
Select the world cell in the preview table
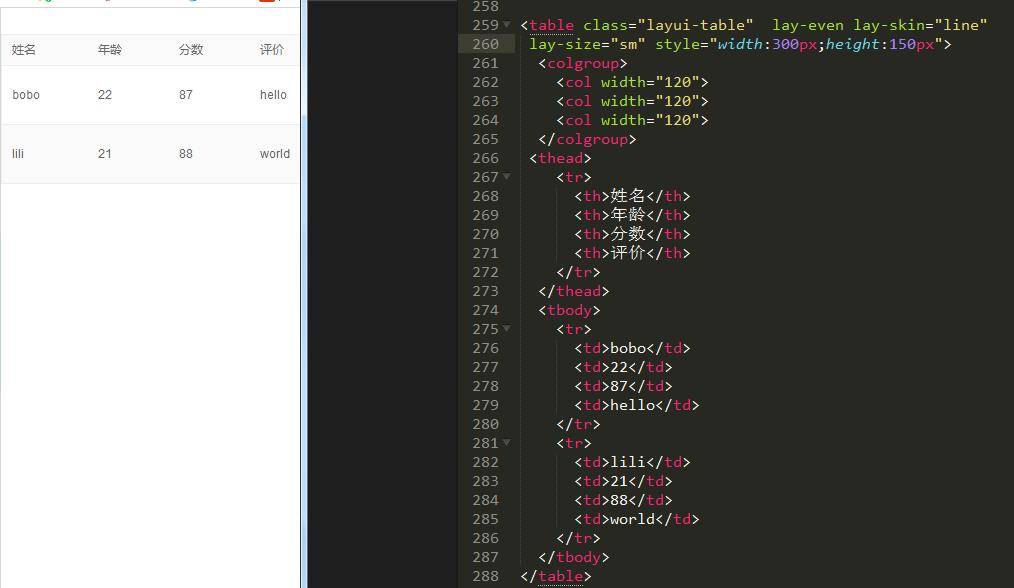point(275,154)
